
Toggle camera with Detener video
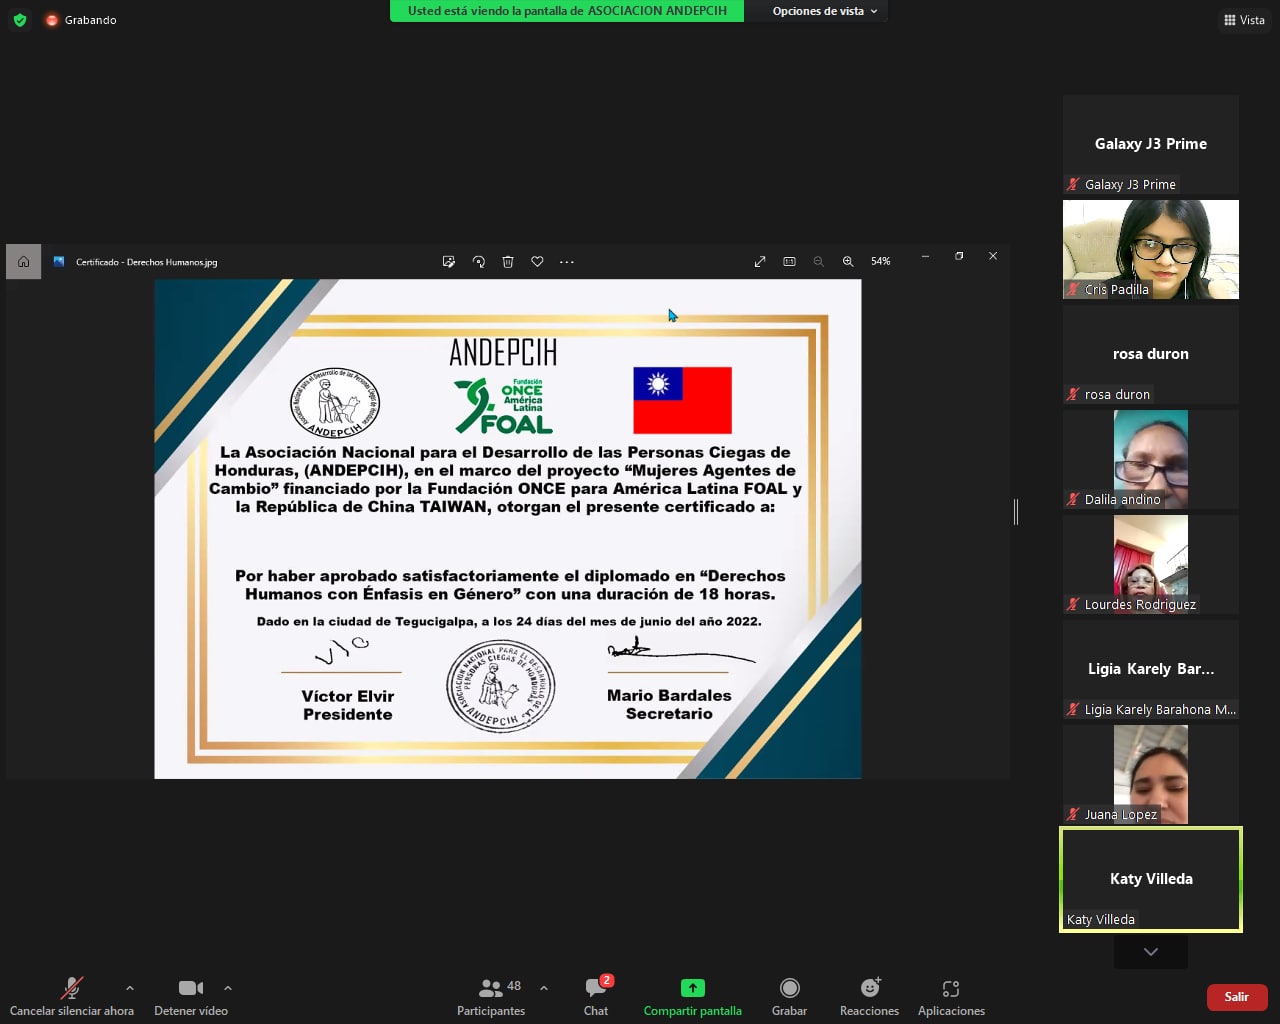(x=190, y=989)
